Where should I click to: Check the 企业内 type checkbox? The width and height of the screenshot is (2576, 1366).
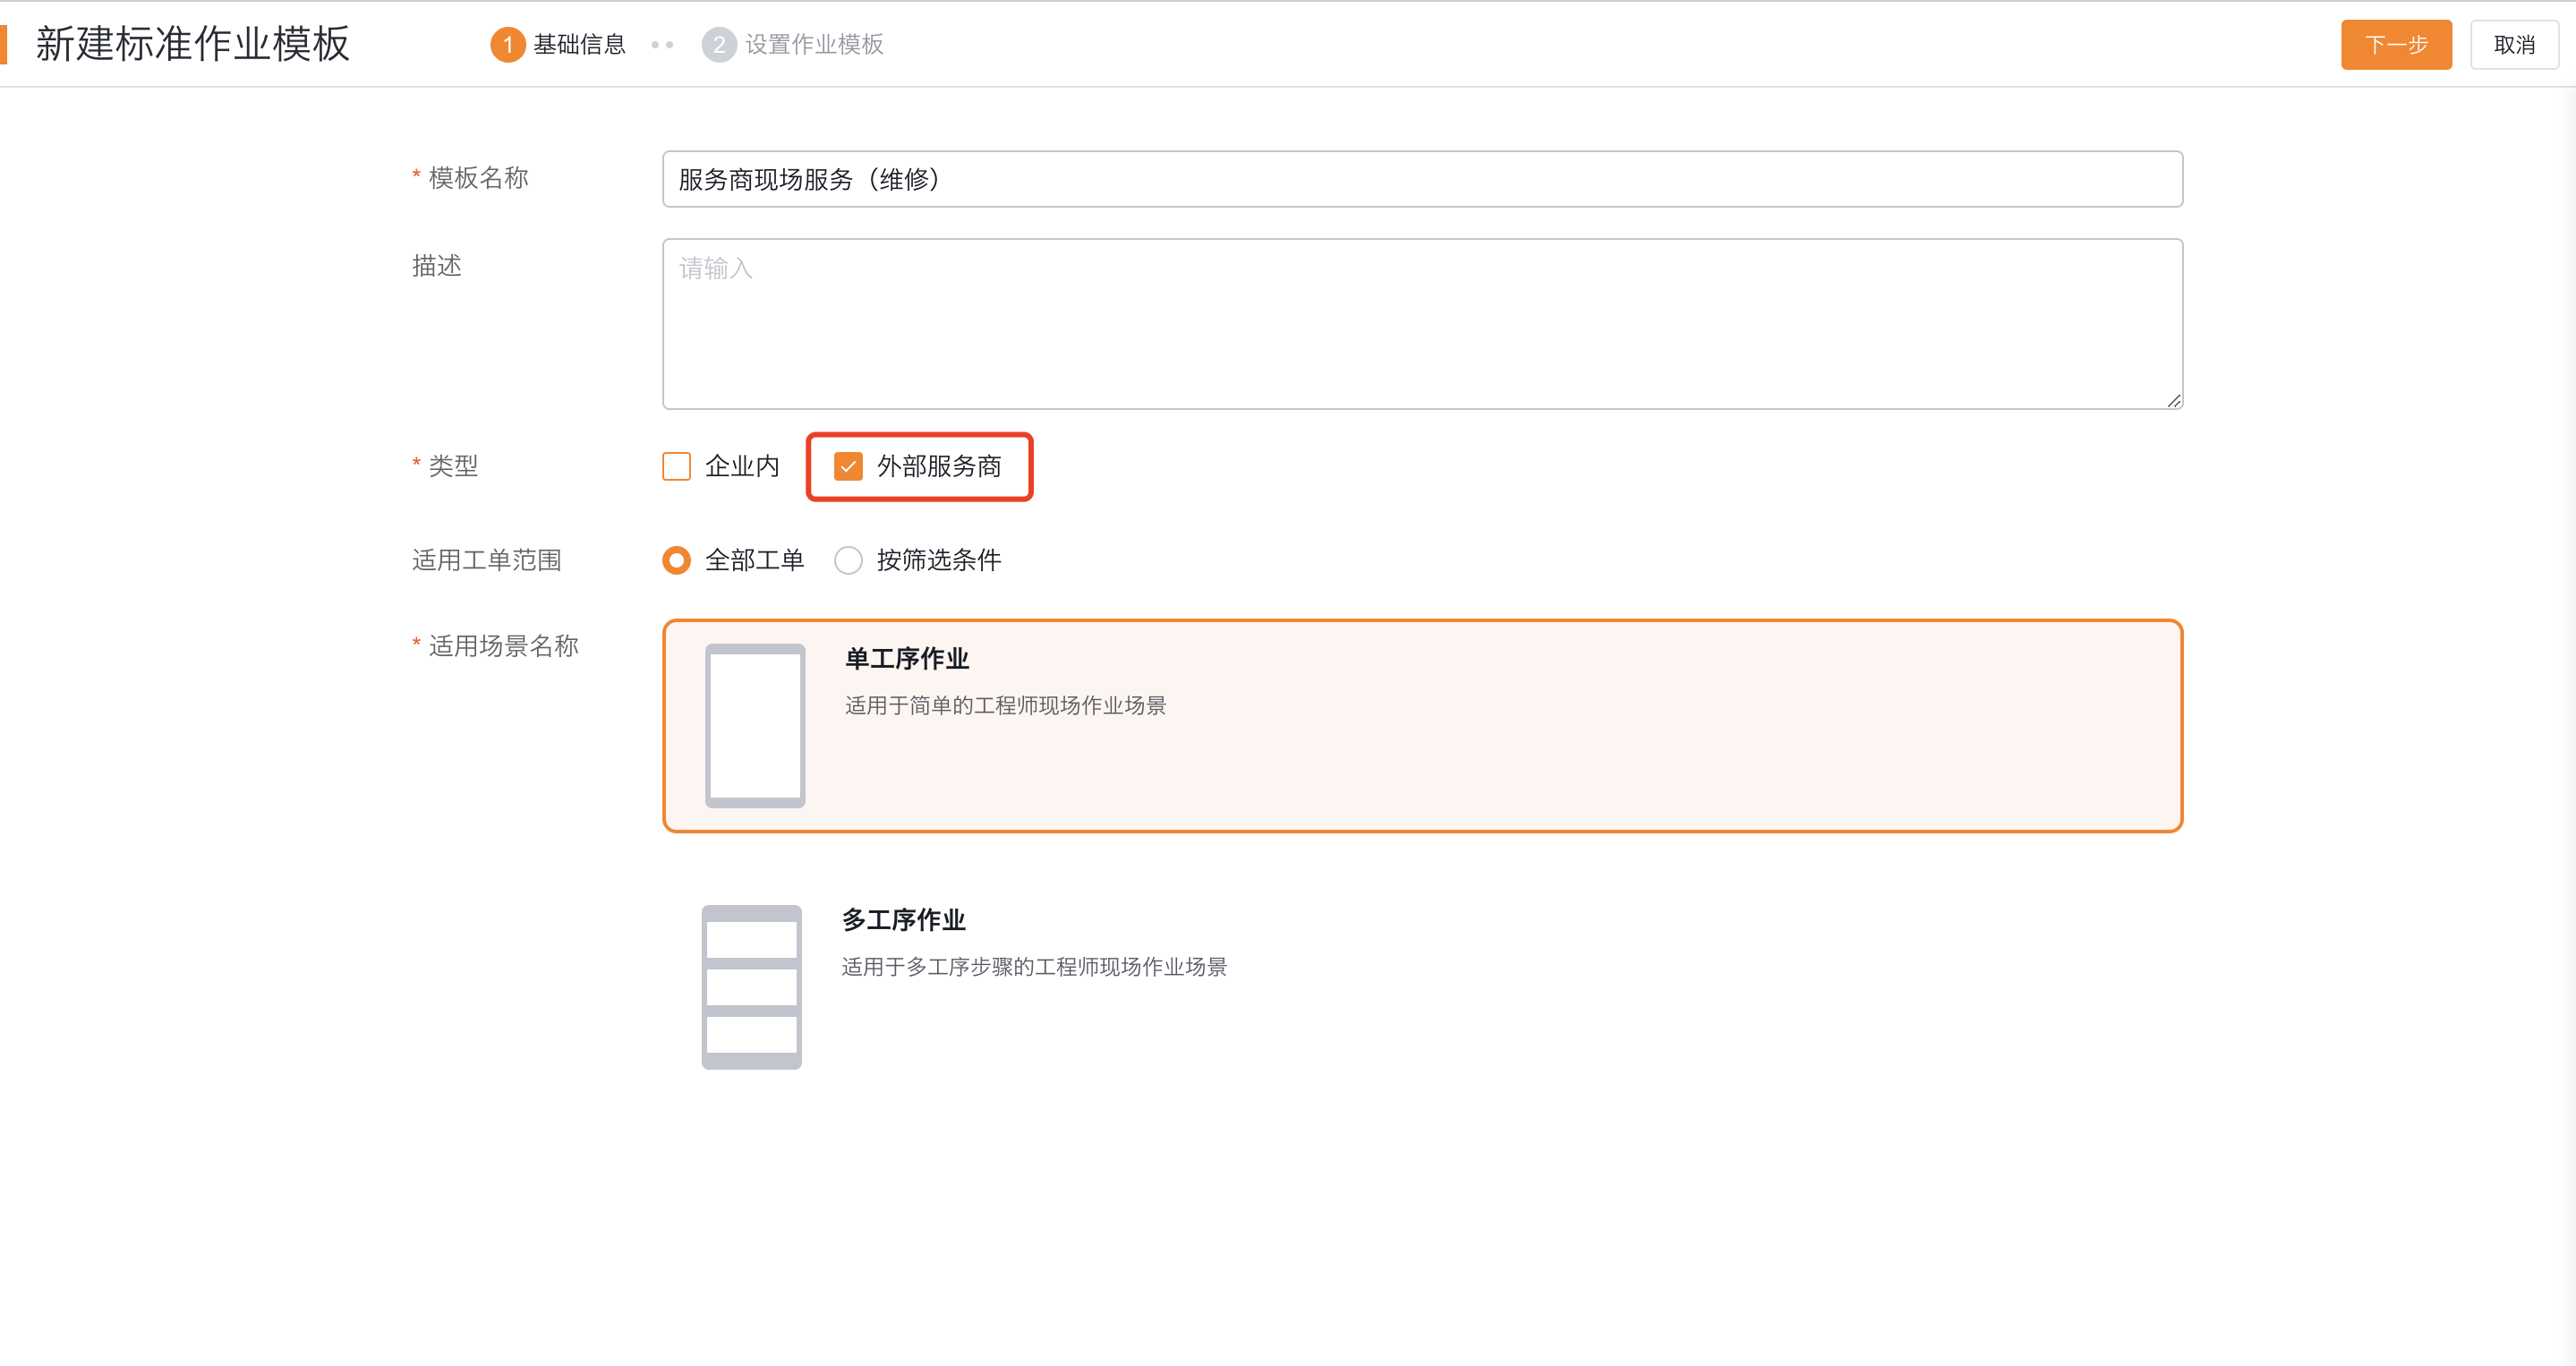[677, 467]
